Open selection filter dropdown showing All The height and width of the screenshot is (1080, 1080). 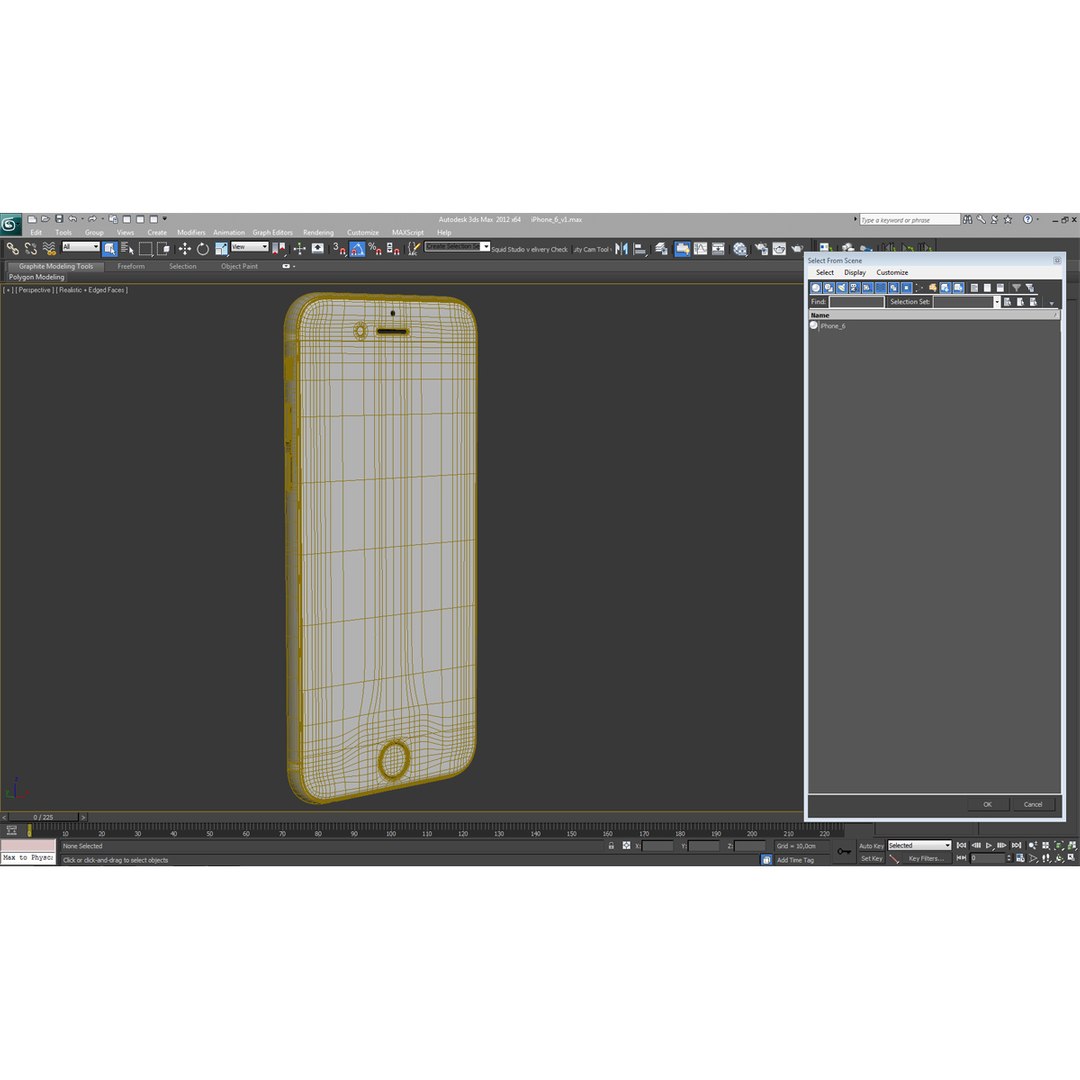click(81, 247)
